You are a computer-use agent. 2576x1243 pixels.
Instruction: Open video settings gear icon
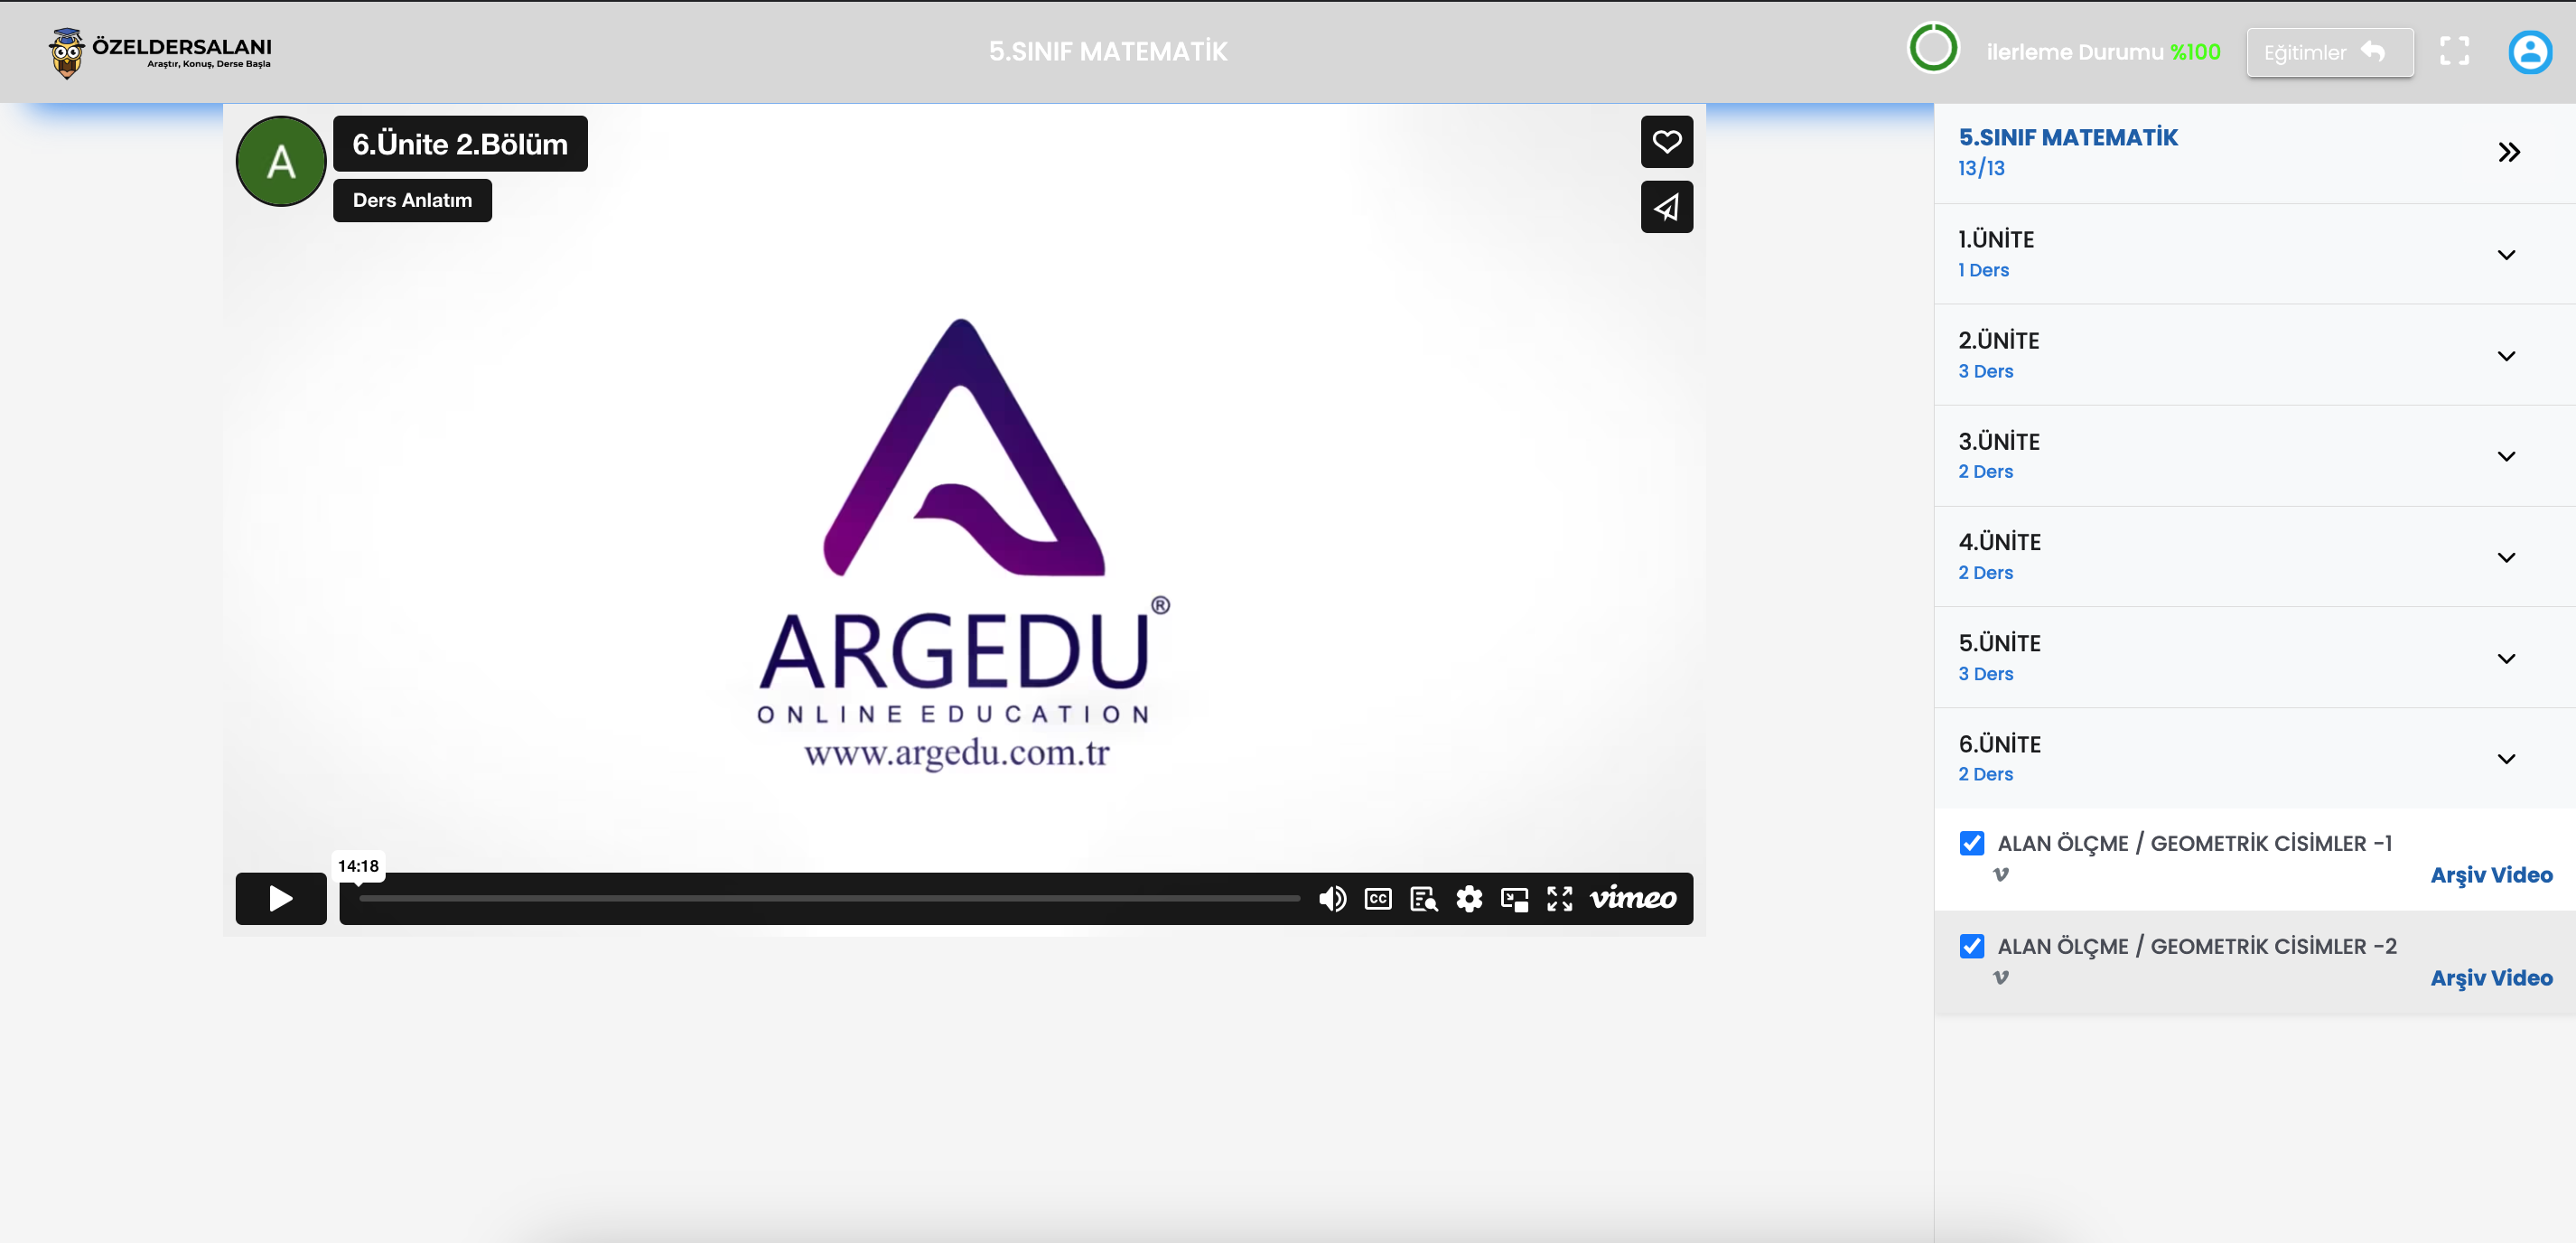[1468, 898]
